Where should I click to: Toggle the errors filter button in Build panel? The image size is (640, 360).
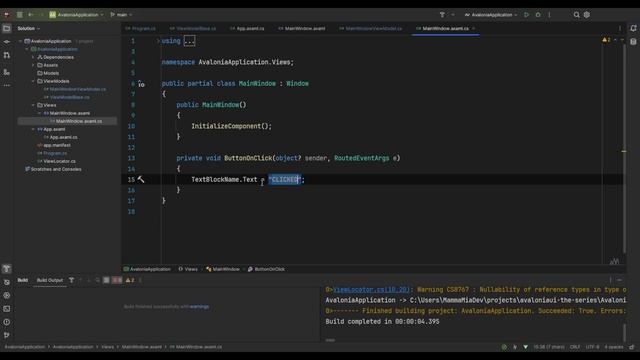(117, 280)
